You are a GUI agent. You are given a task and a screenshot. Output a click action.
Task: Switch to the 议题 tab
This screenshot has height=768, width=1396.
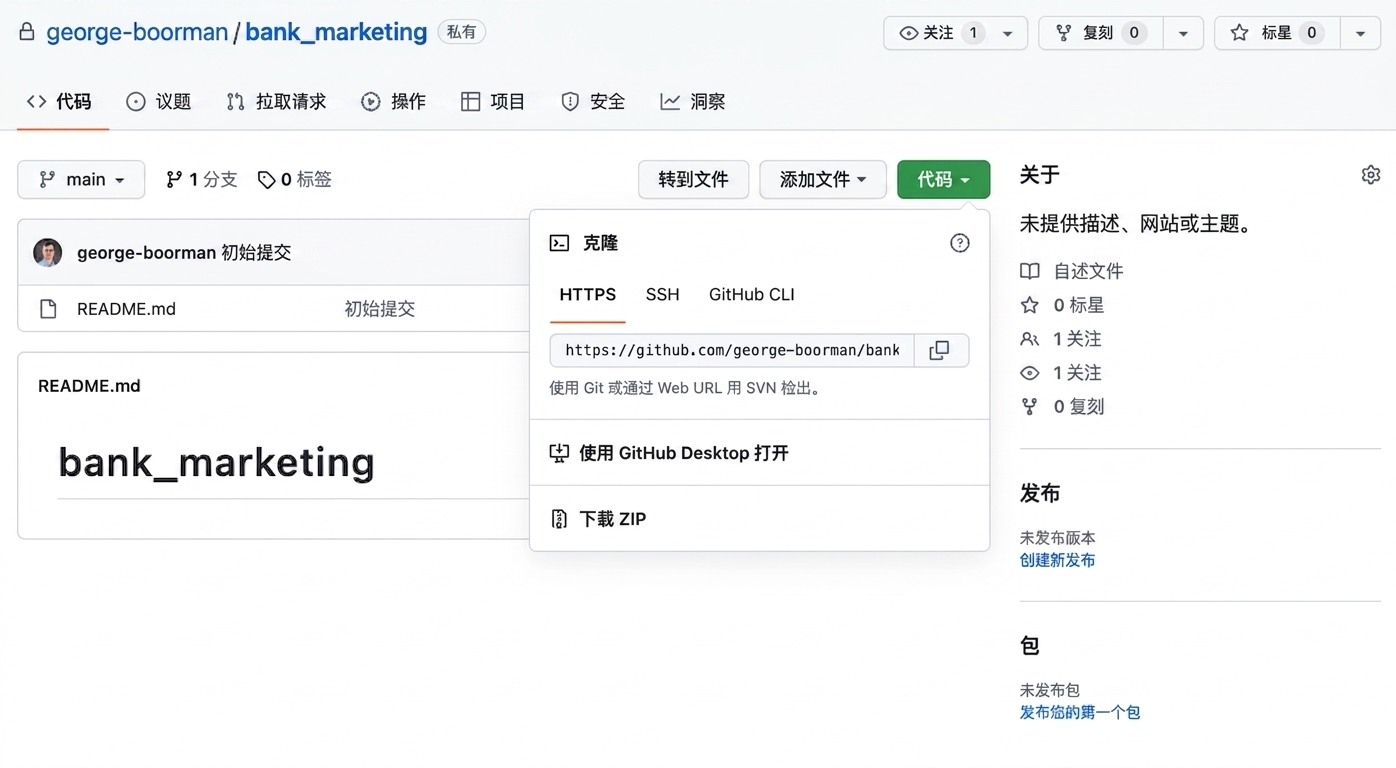coord(158,101)
